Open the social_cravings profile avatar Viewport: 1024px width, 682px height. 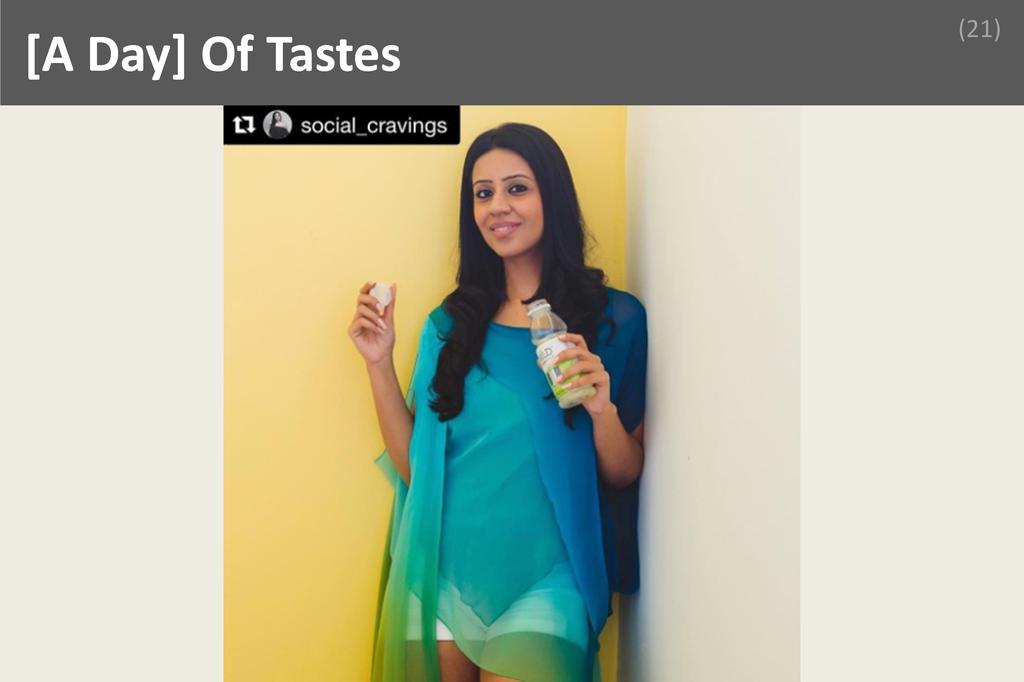tap(277, 124)
